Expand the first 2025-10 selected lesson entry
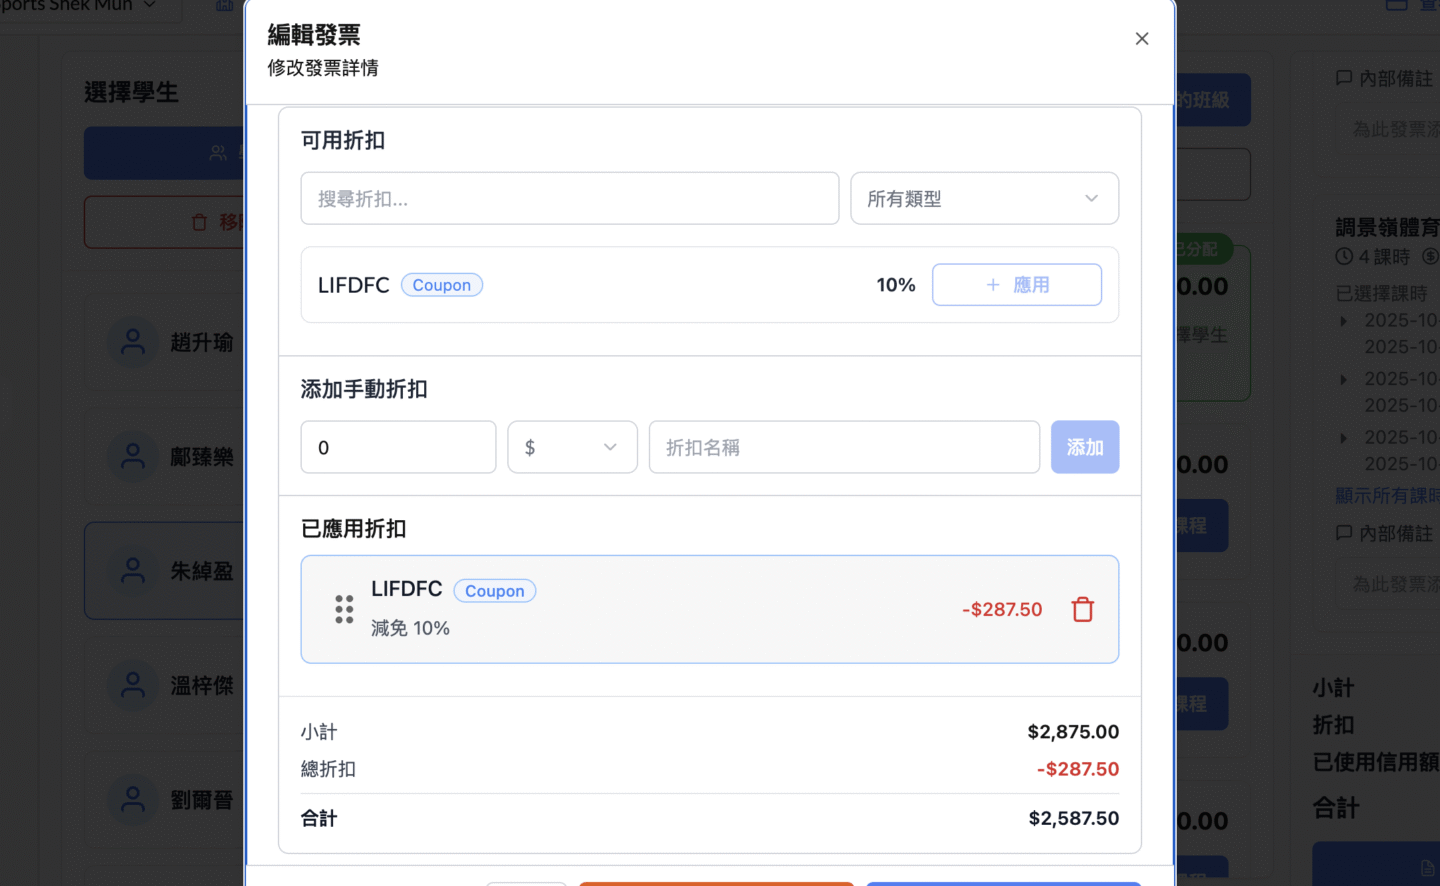This screenshot has width=1440, height=886. [1344, 321]
